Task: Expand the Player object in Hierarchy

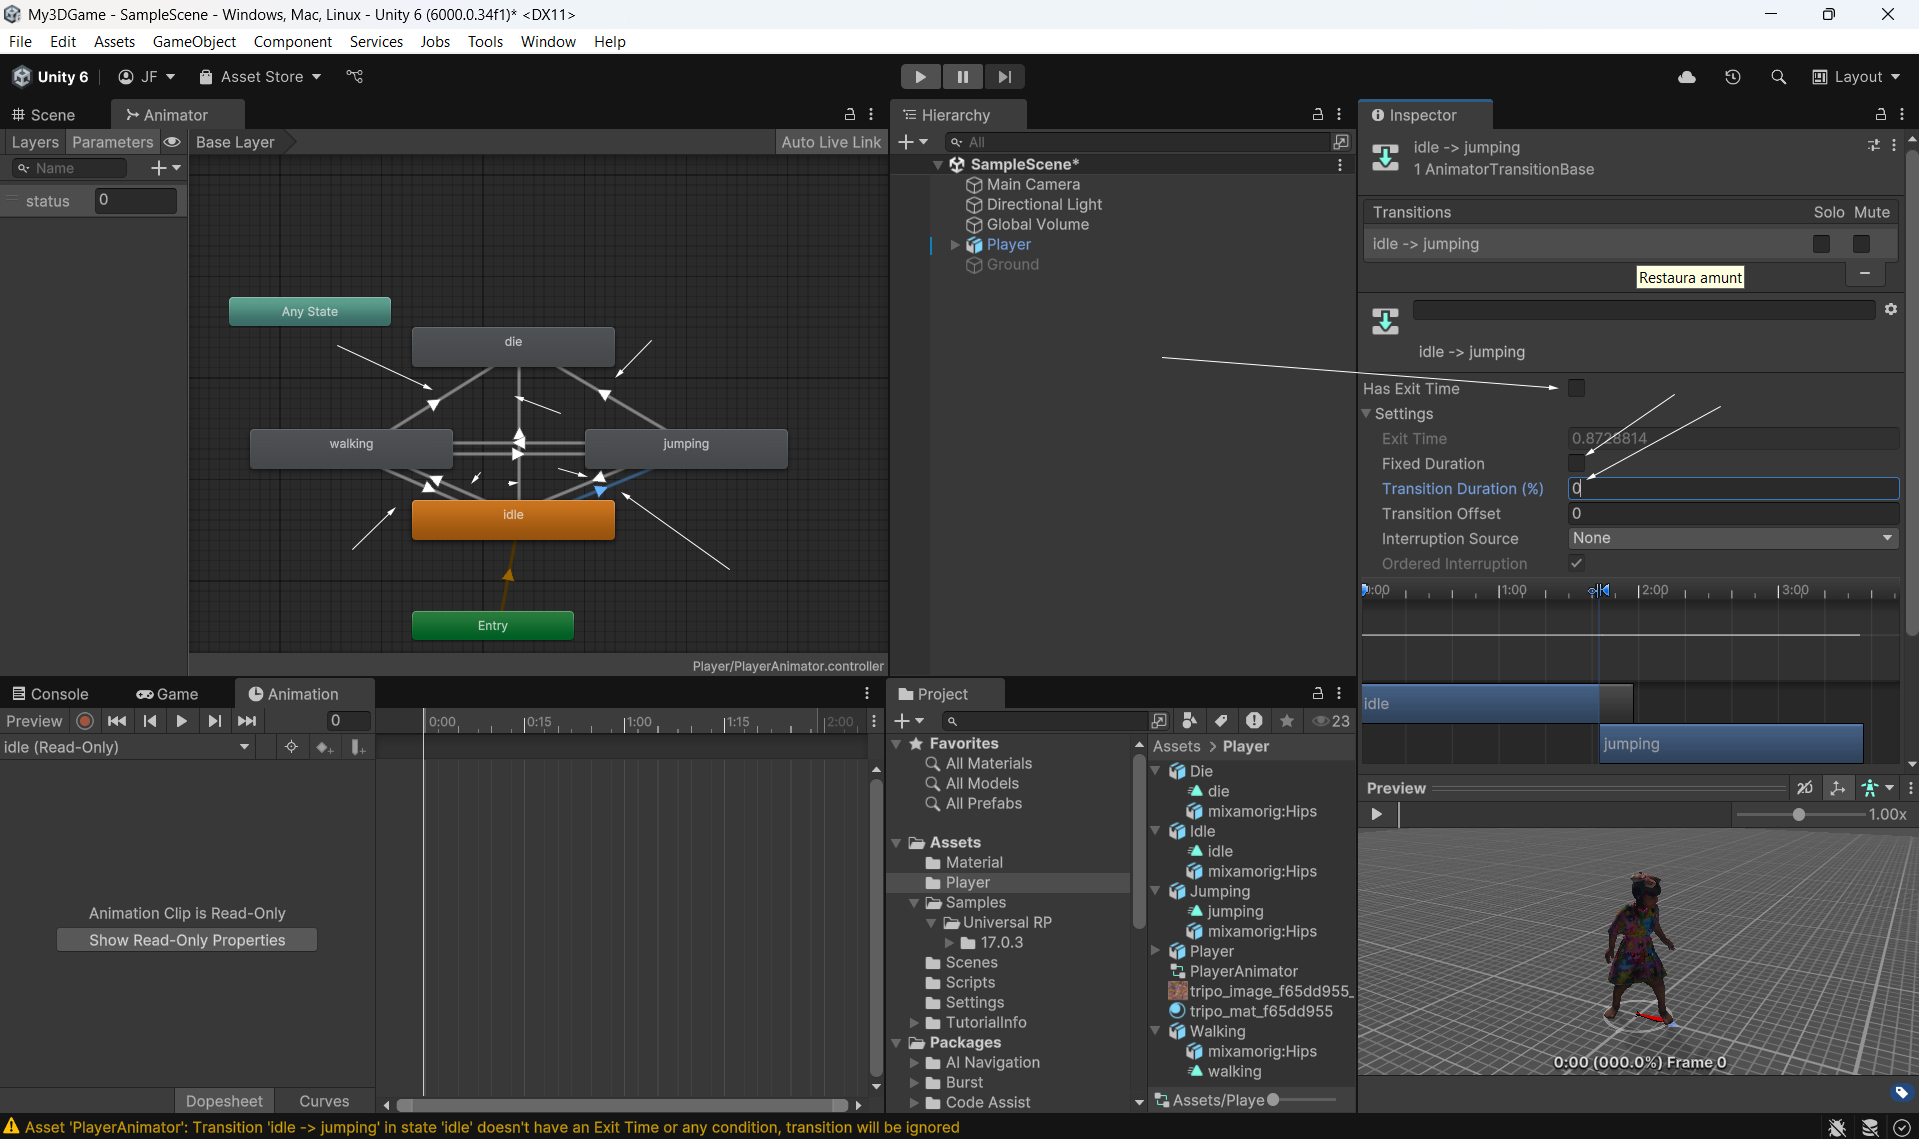Action: pyautogui.click(x=955, y=245)
